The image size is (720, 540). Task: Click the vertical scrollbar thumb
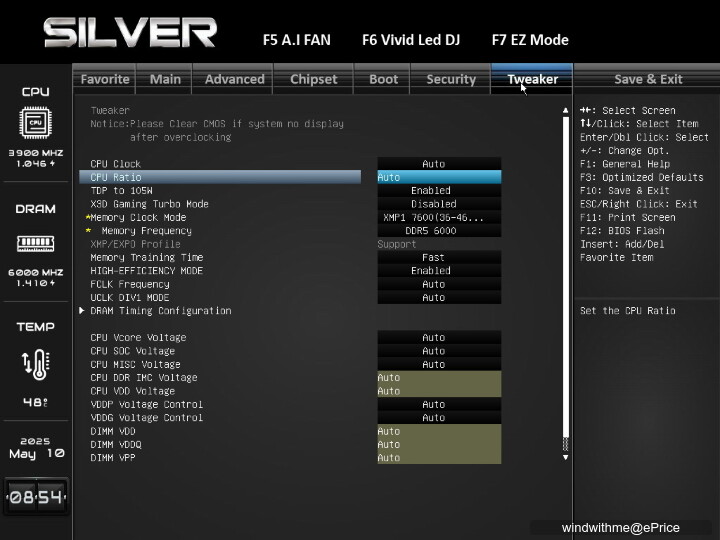565,277
